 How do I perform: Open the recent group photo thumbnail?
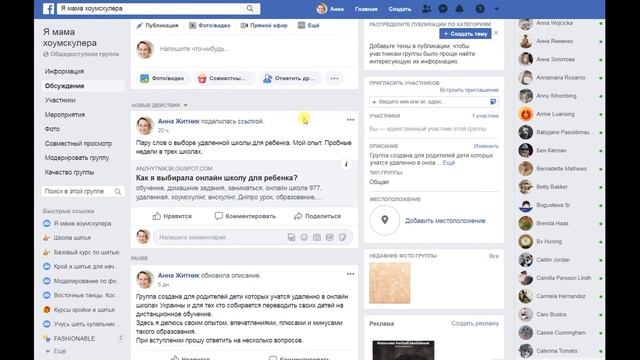389,283
